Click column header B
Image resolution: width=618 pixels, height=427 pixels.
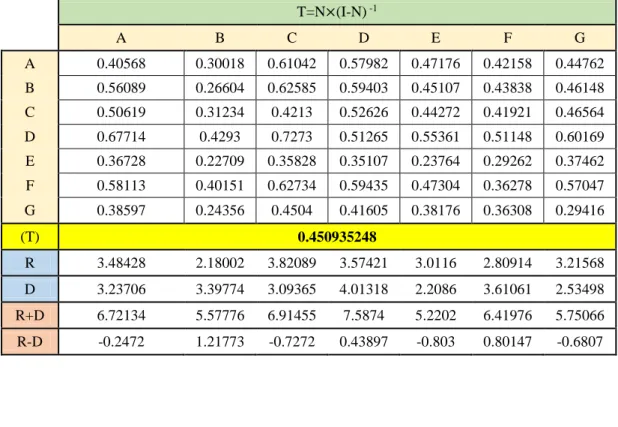coord(220,38)
